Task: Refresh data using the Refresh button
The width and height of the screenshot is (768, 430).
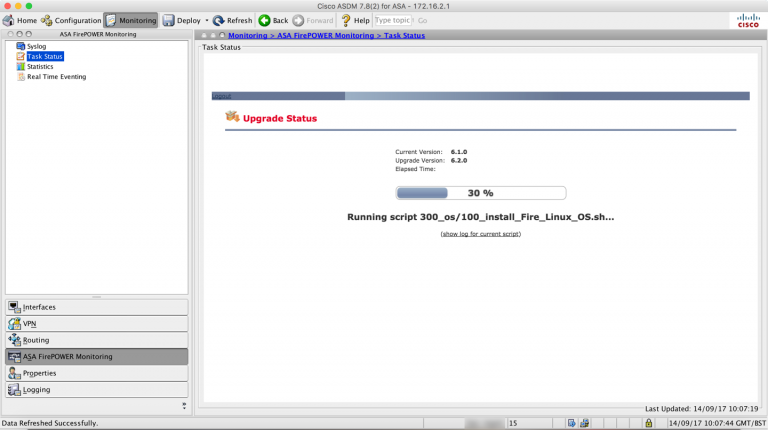Action: [x=233, y=21]
